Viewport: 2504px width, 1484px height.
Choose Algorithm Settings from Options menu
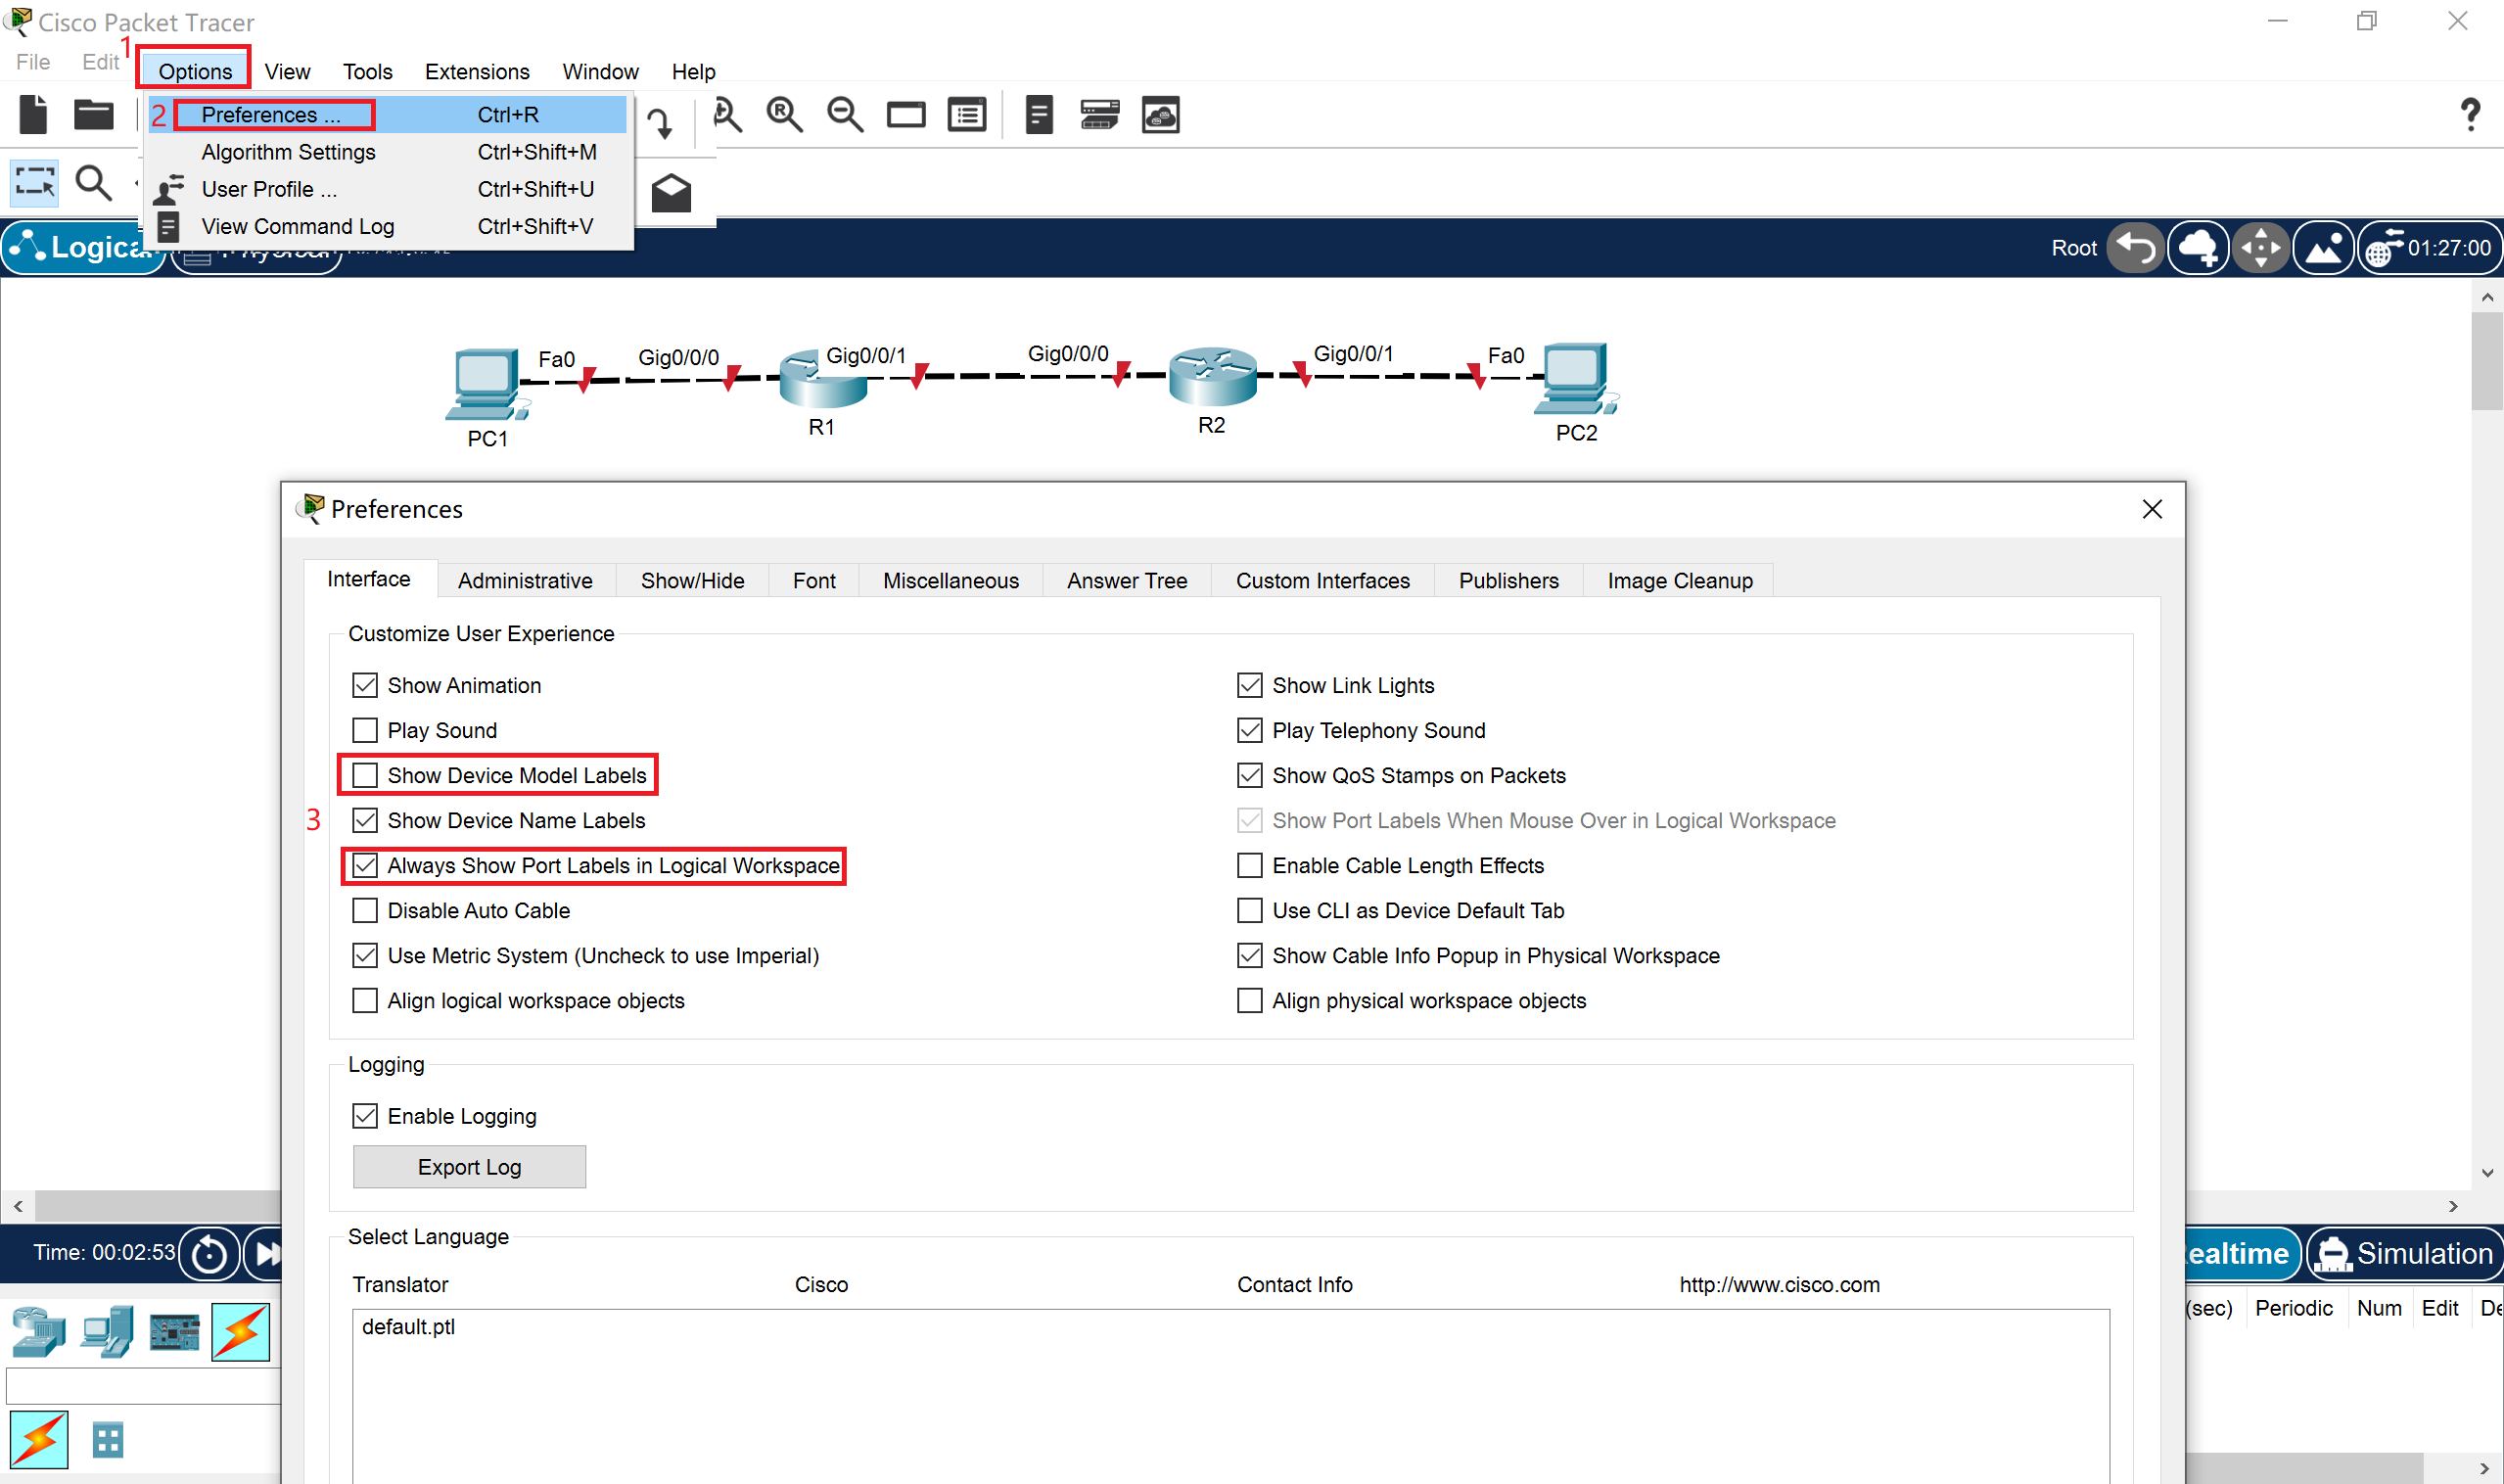pos(288,152)
